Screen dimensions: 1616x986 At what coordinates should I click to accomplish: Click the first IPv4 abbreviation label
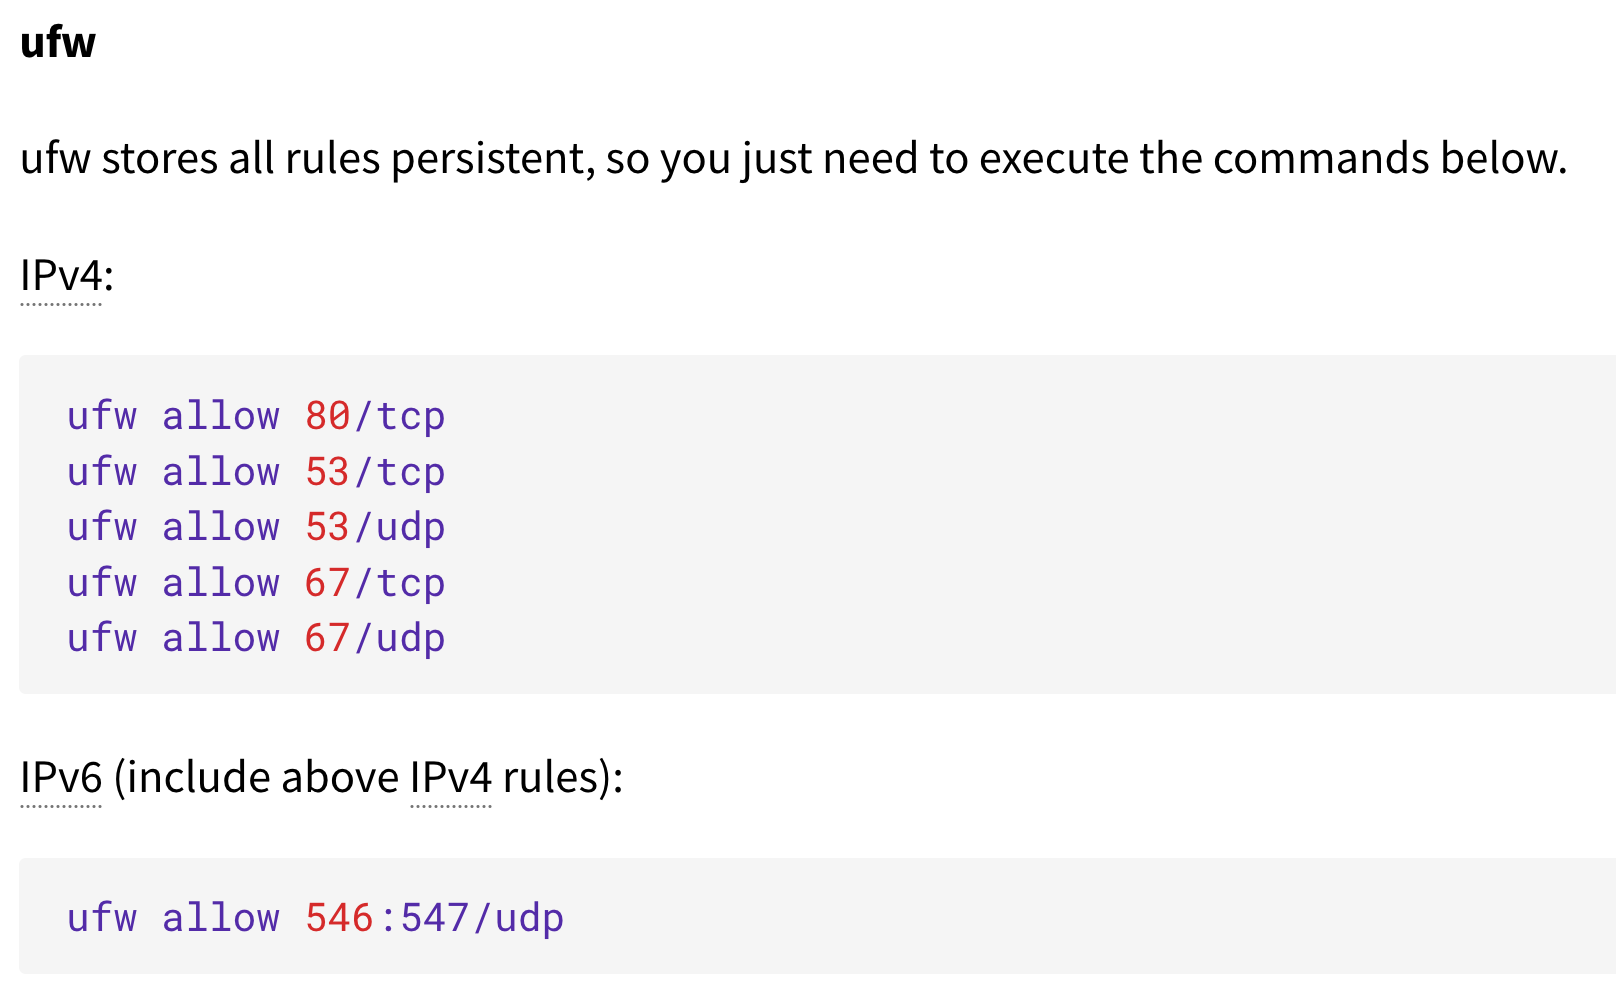[x=61, y=275]
